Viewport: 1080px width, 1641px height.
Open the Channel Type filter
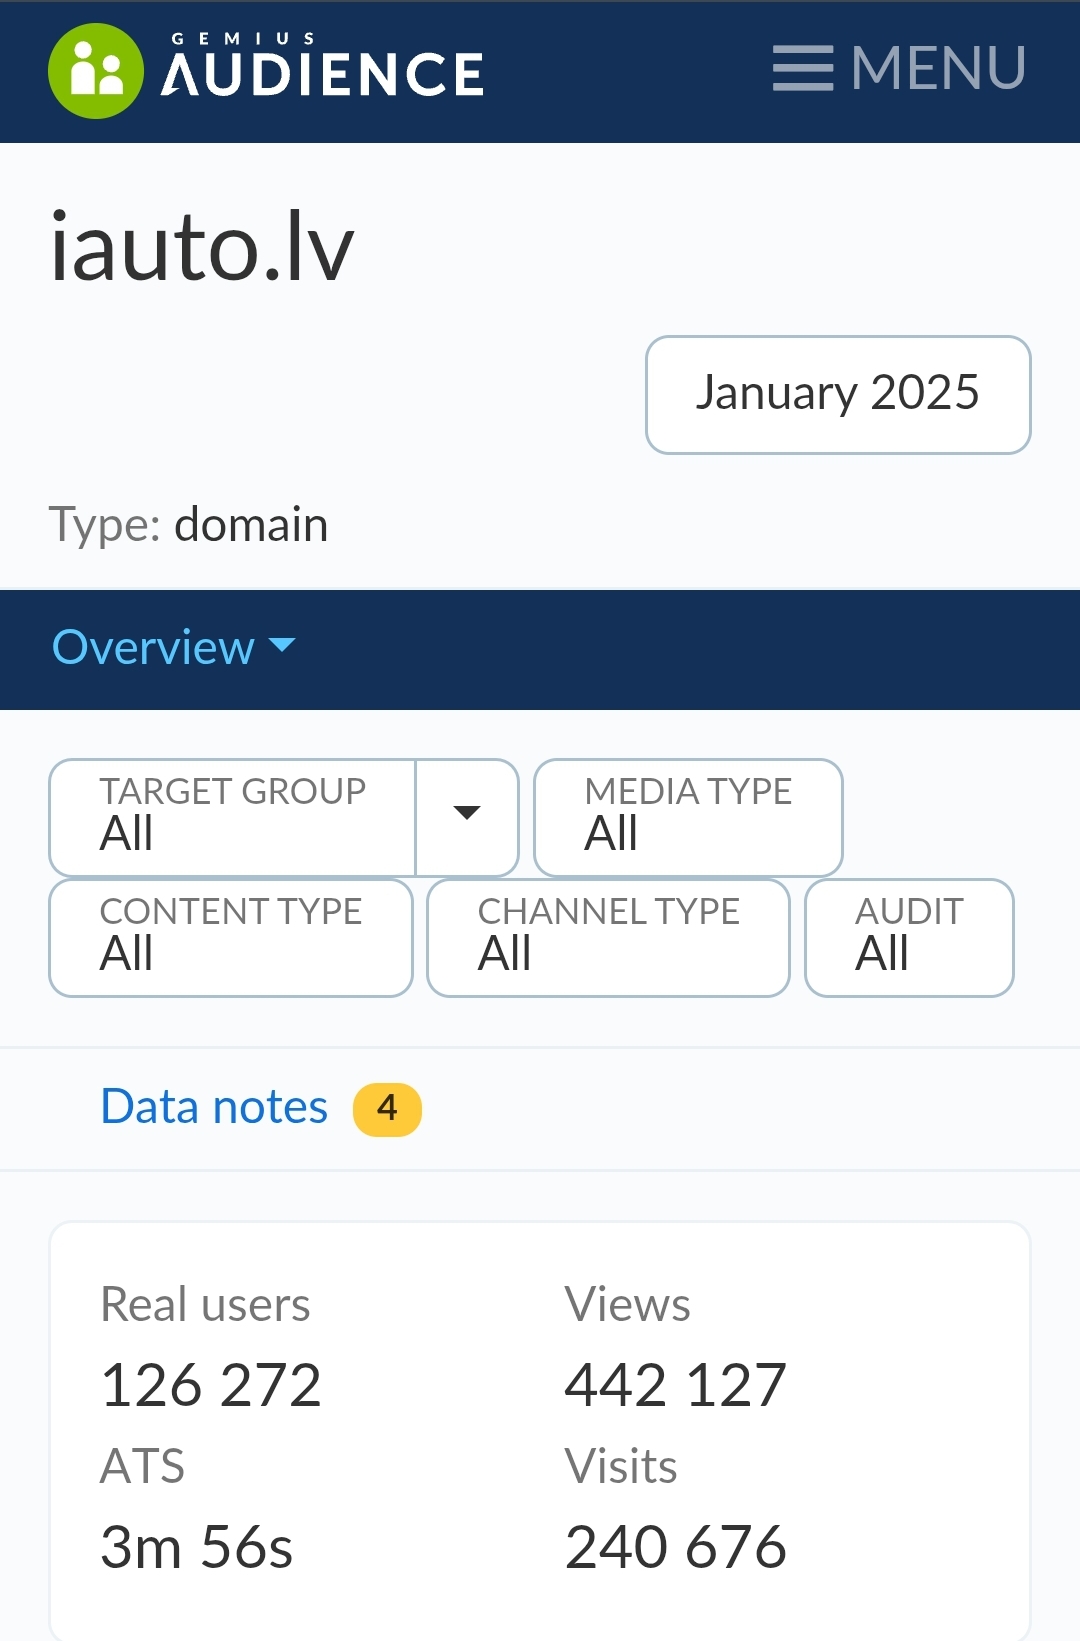click(x=608, y=937)
